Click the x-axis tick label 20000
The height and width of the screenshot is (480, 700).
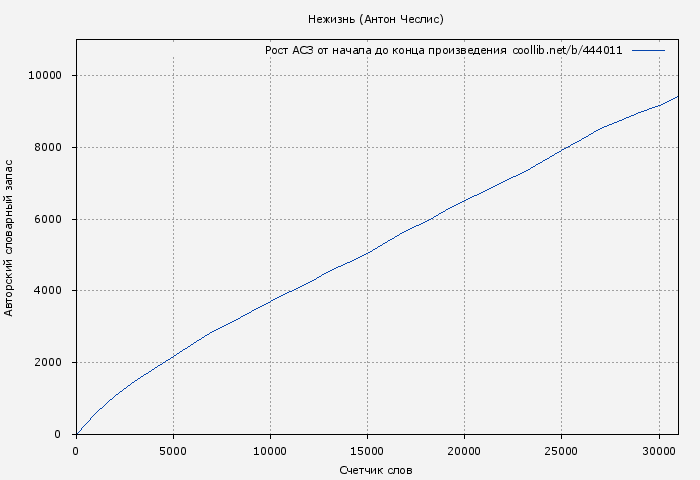(x=464, y=451)
